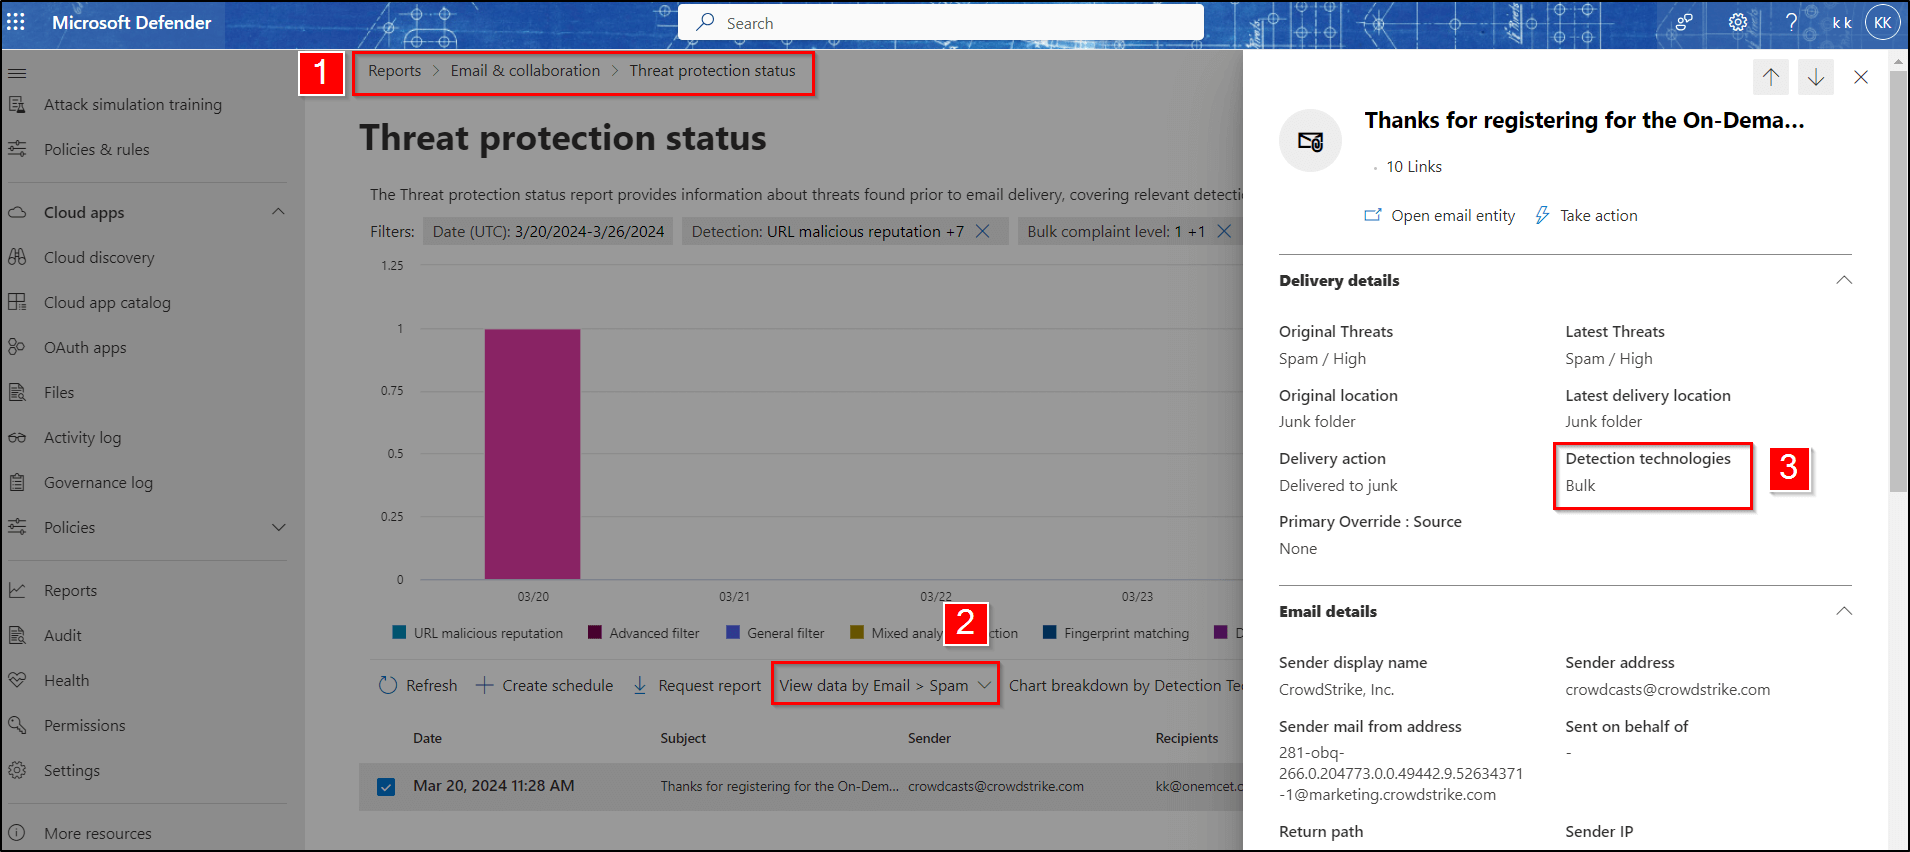
Task: Click the Attack simulation training icon
Action: pos(17,104)
